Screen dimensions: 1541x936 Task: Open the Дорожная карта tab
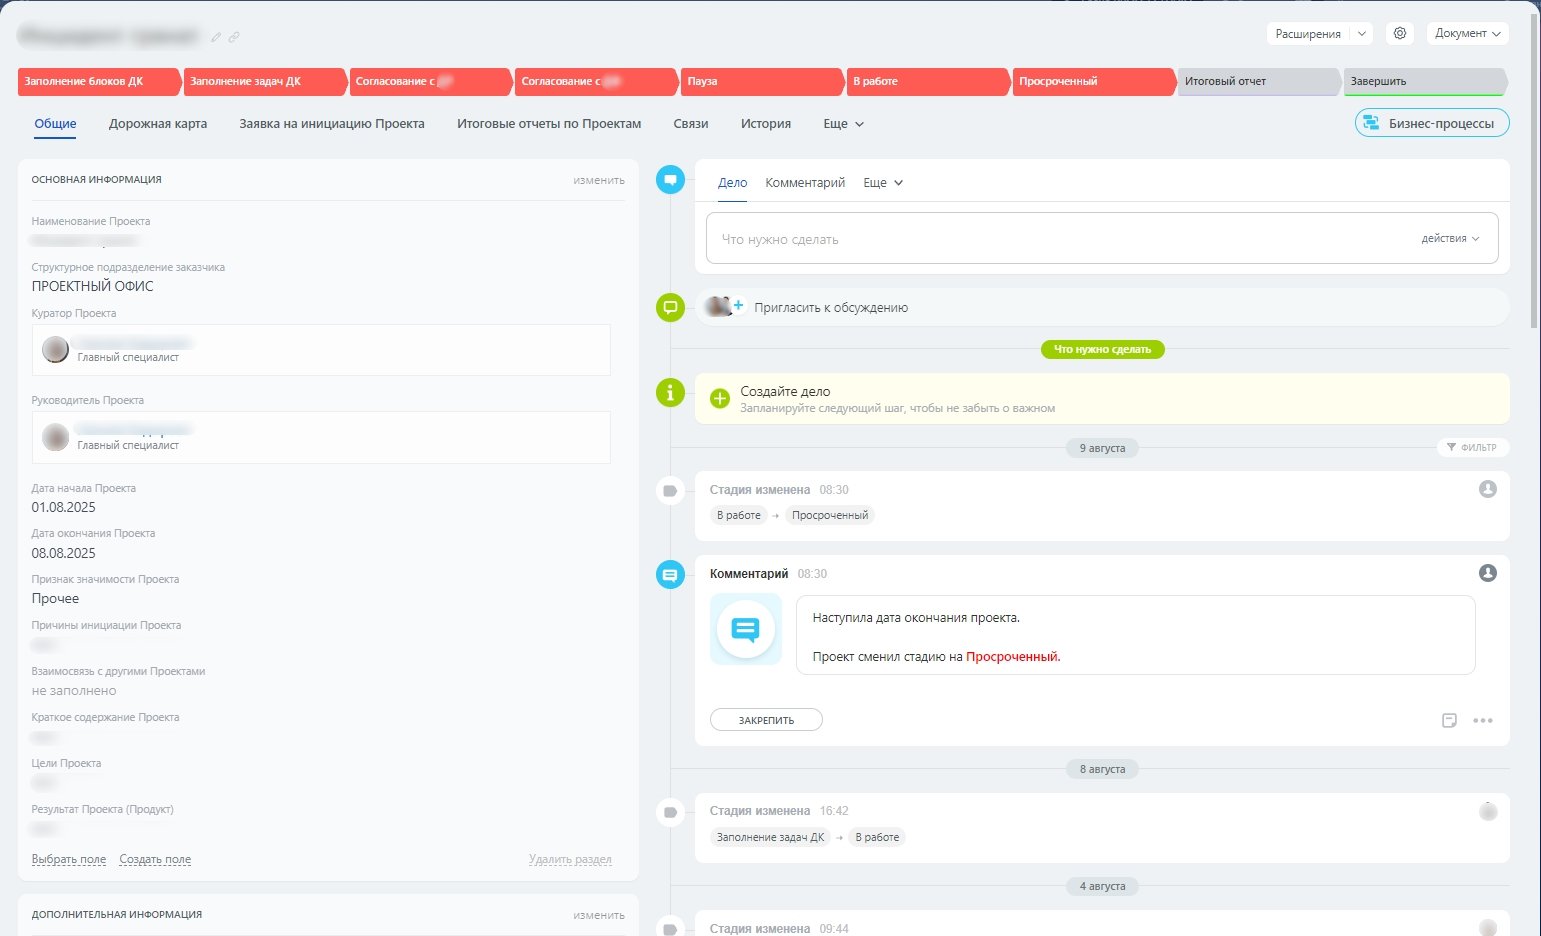[x=158, y=124]
